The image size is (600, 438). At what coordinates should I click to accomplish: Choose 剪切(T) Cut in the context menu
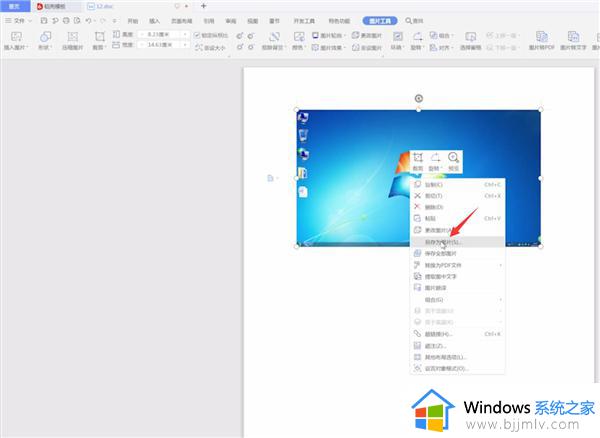(x=458, y=196)
